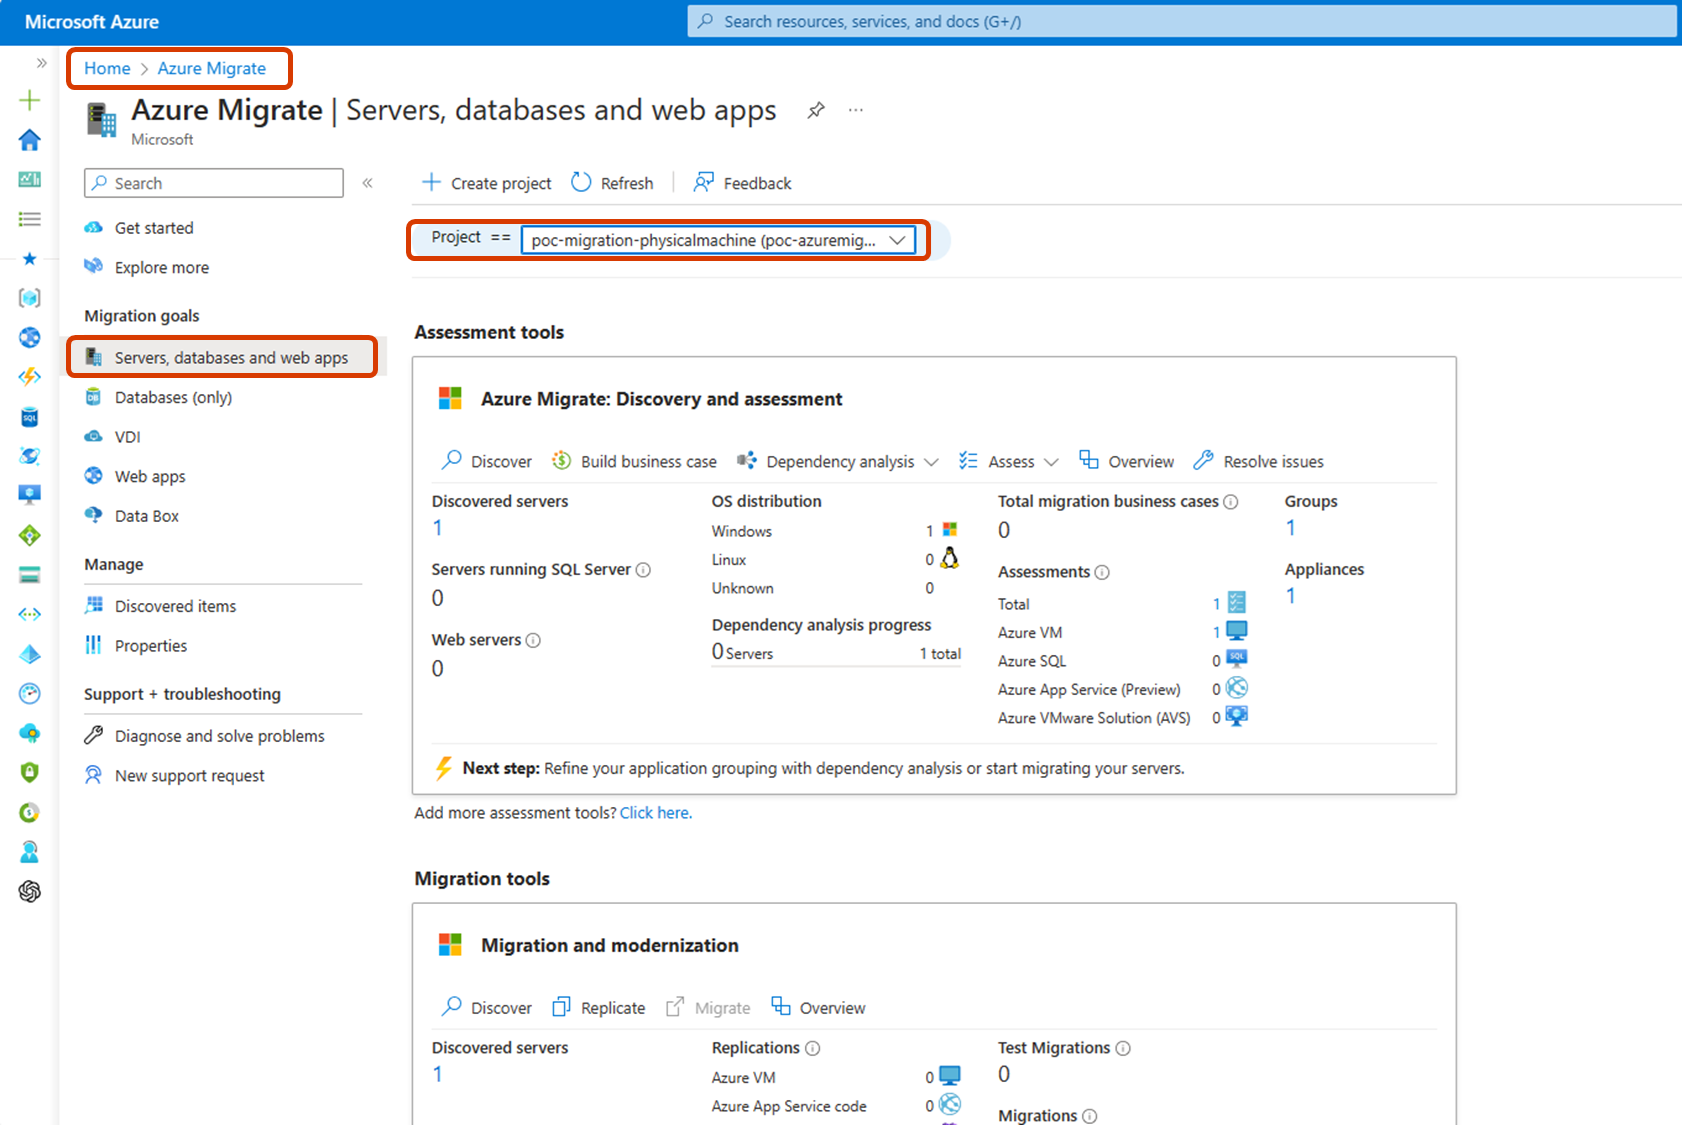Collapse the left navigation pane

coord(367,183)
